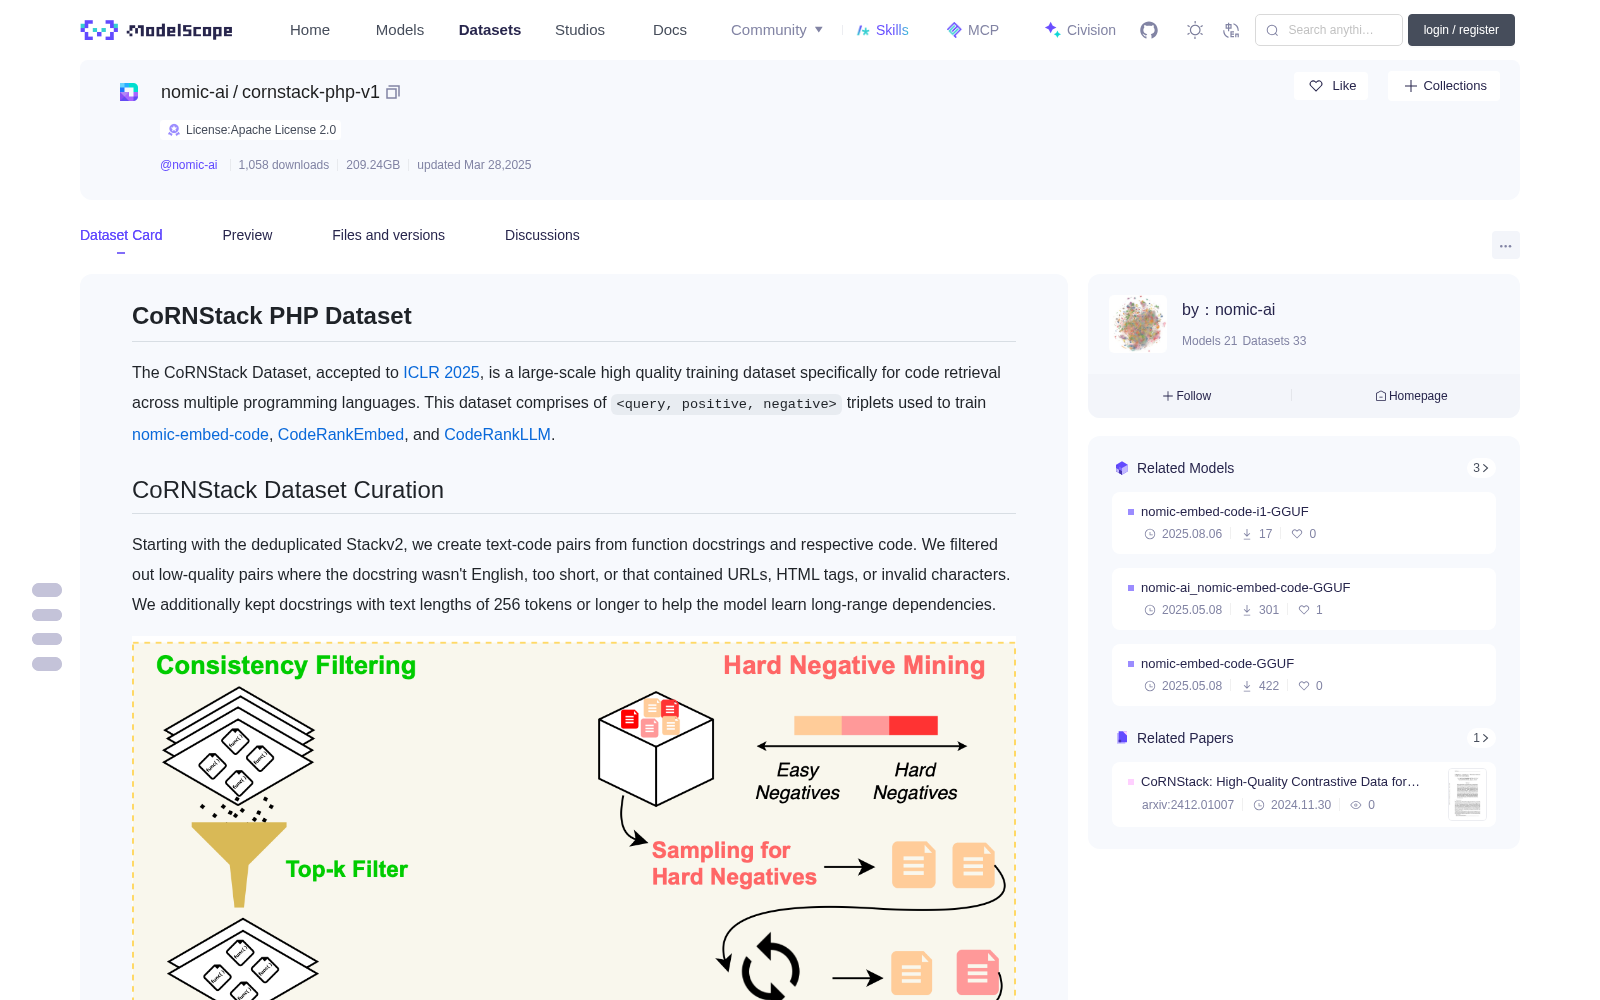
Task: Open the CodeRankEmbed link
Action: click(x=341, y=434)
